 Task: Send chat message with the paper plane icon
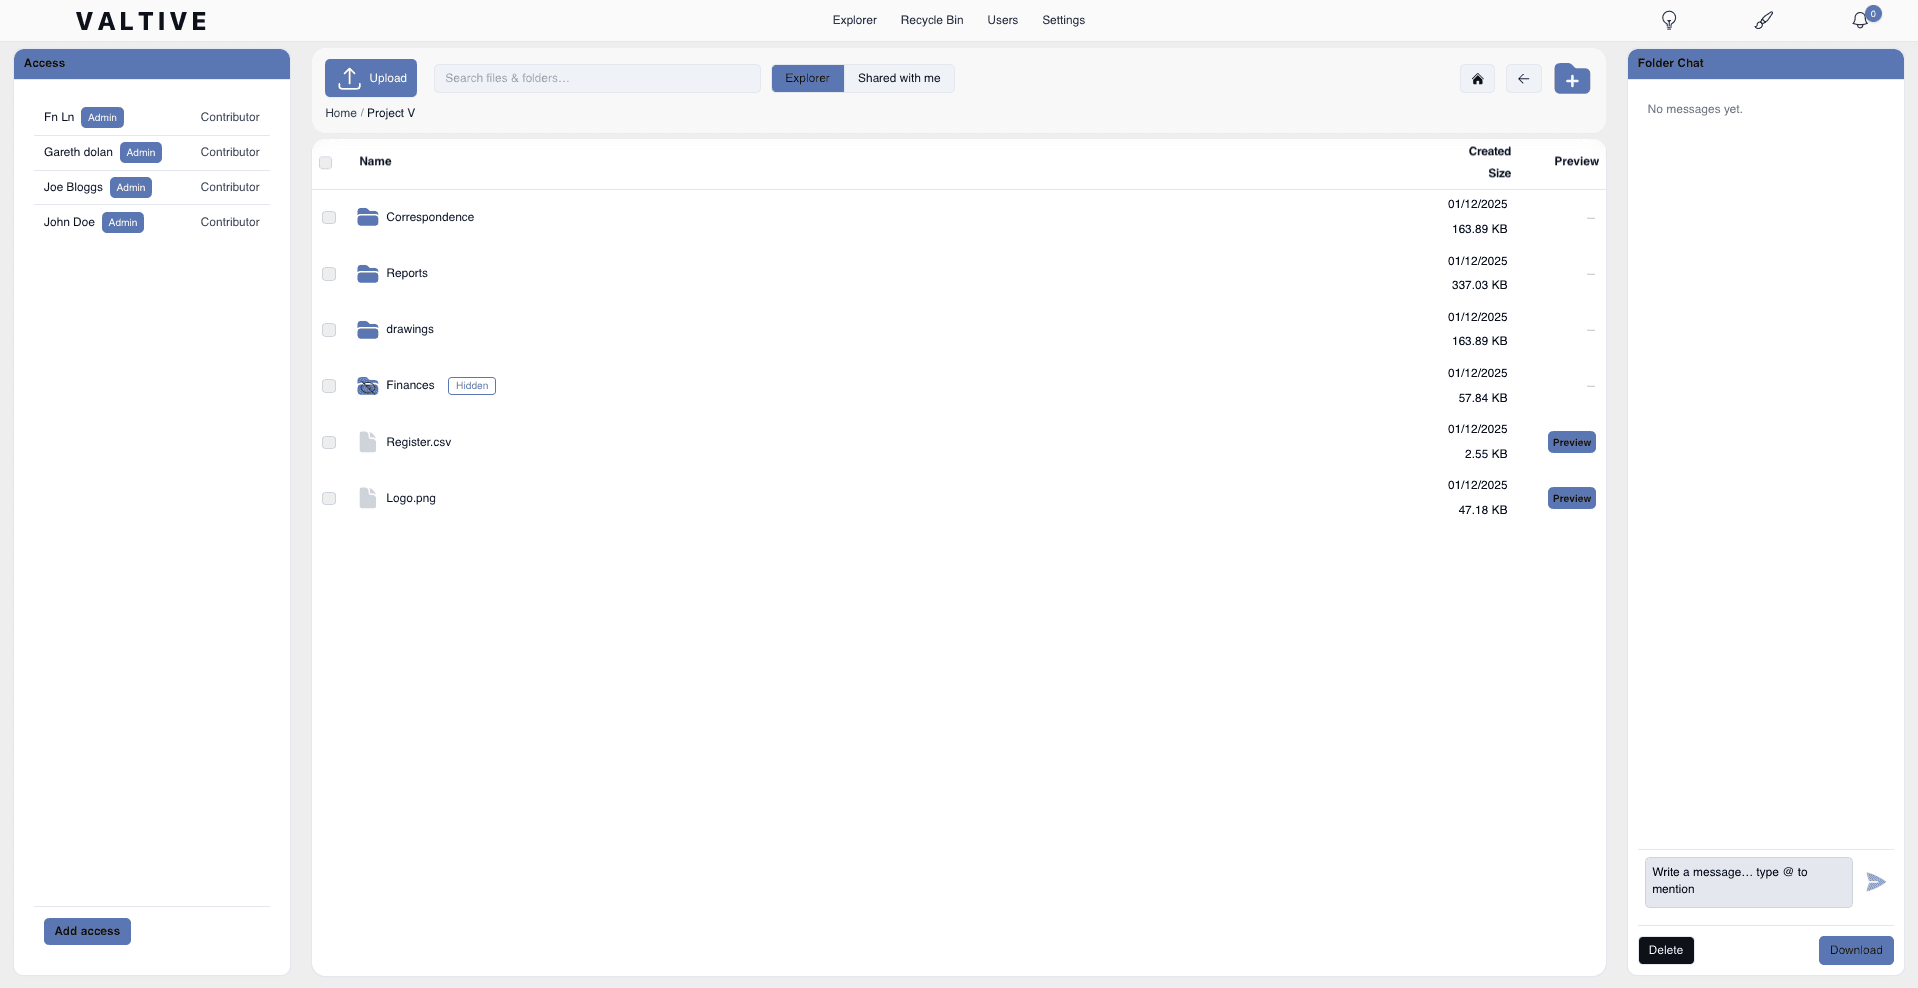point(1876,882)
